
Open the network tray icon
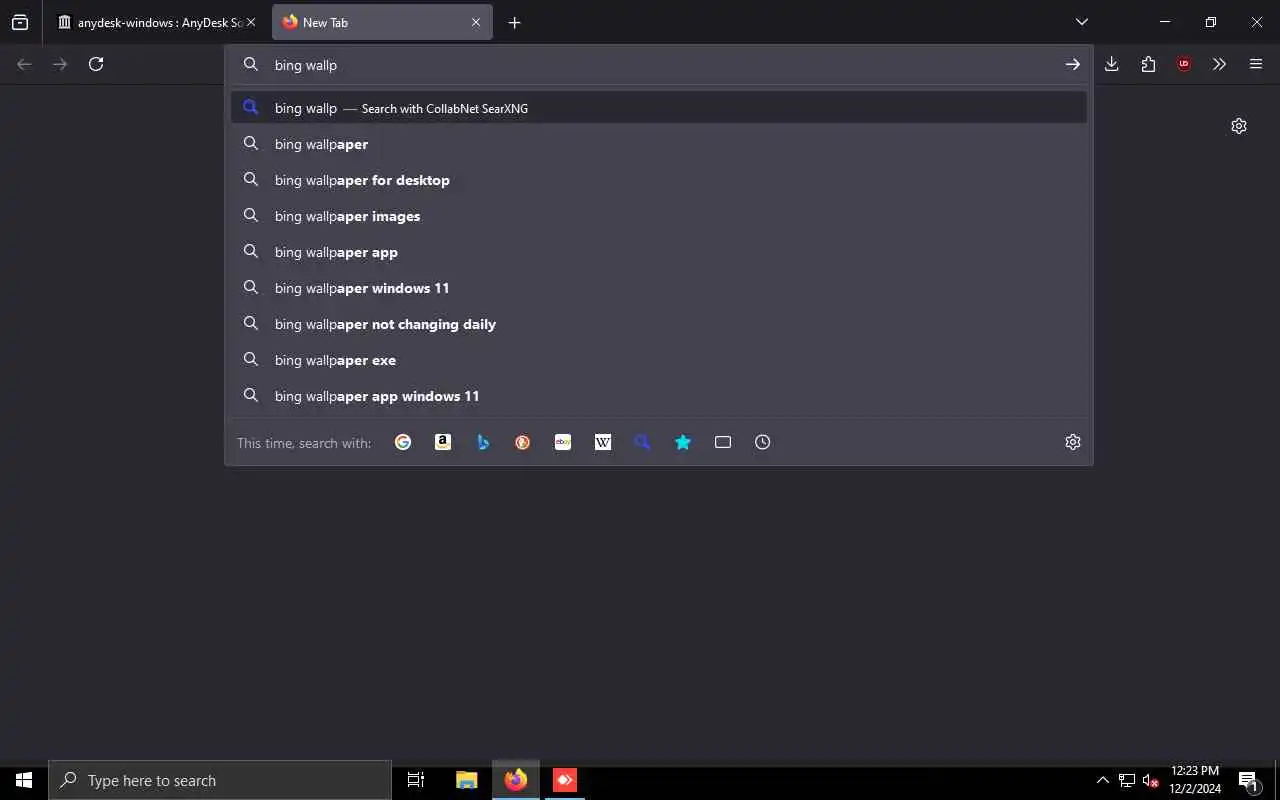(x=1127, y=780)
